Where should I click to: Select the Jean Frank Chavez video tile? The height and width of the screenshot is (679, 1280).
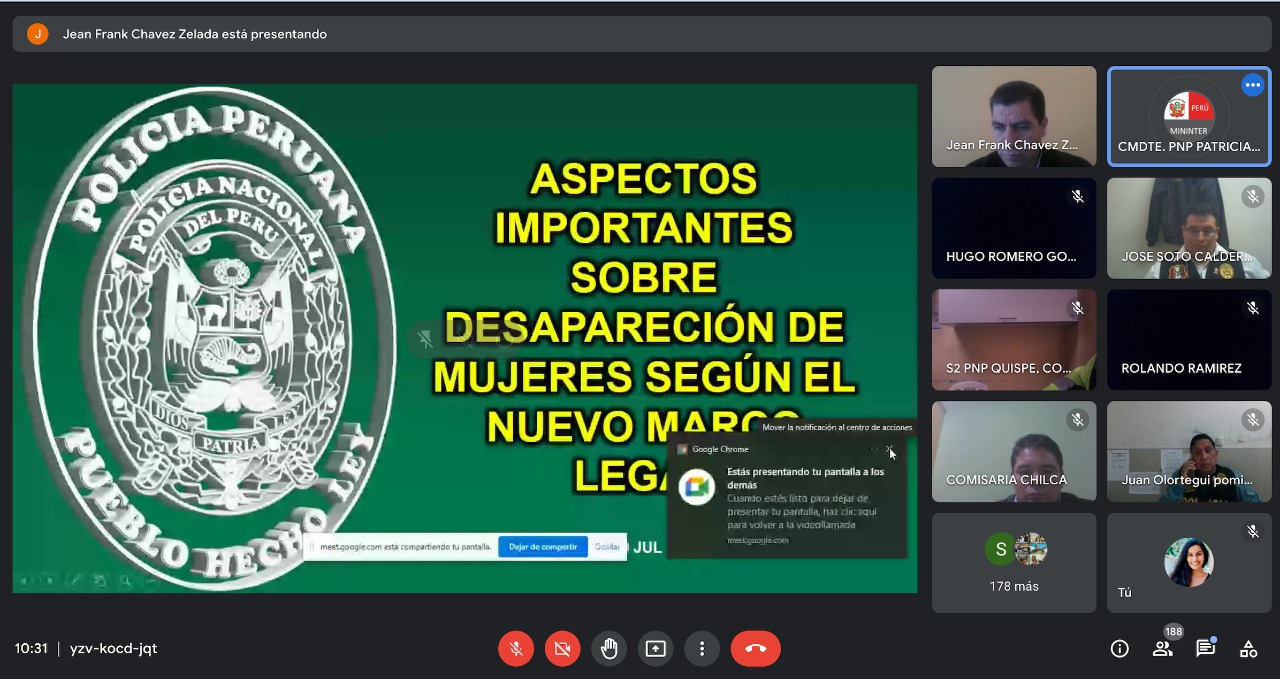coord(1014,116)
